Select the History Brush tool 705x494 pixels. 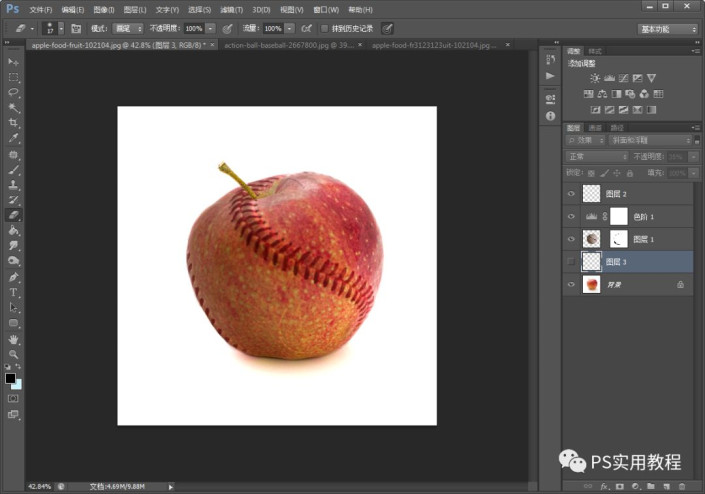tap(13, 200)
